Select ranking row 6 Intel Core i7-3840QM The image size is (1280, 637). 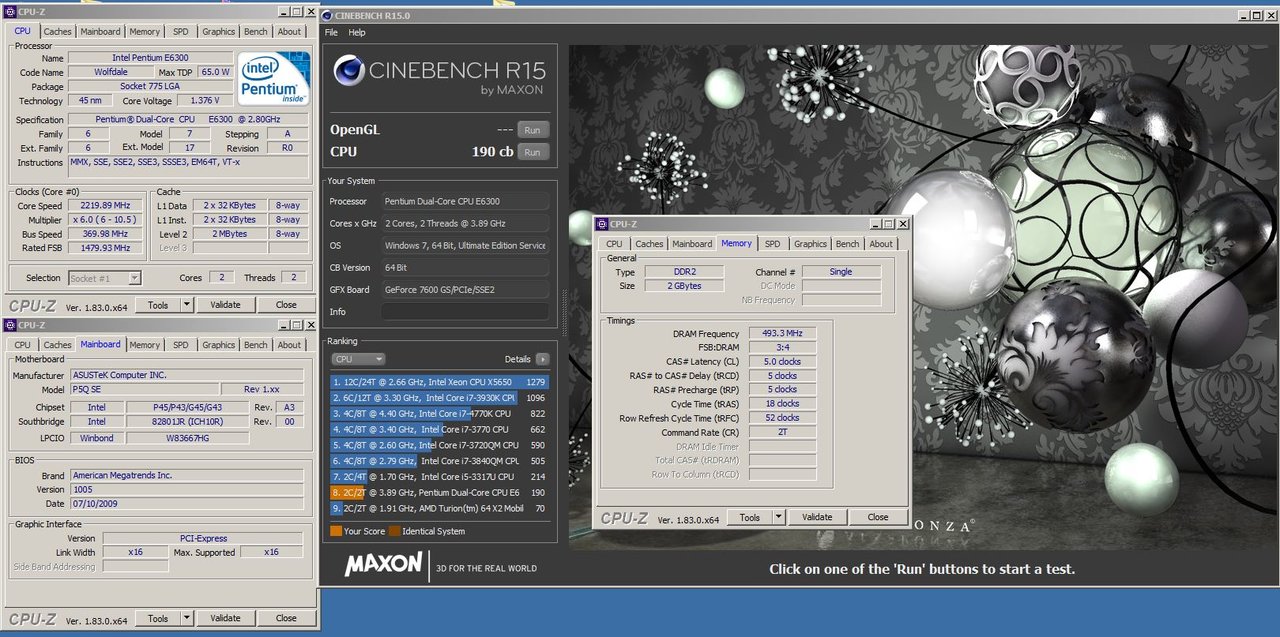pyautogui.click(x=439, y=461)
